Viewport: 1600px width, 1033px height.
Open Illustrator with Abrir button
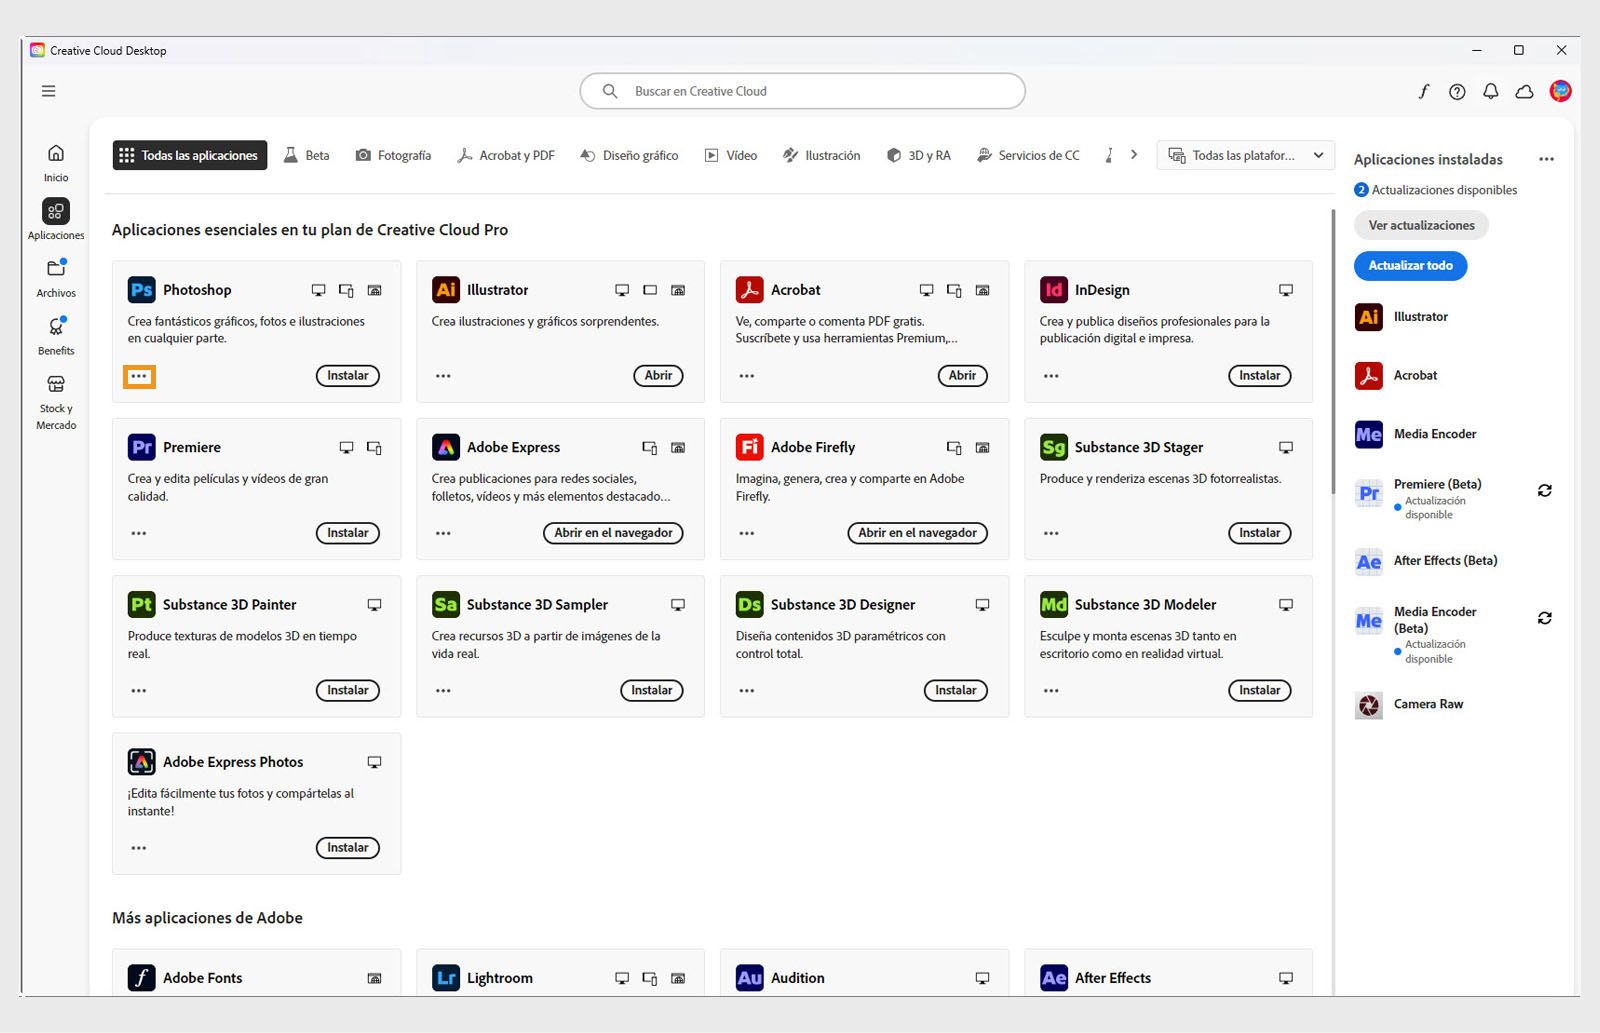pyautogui.click(x=658, y=376)
